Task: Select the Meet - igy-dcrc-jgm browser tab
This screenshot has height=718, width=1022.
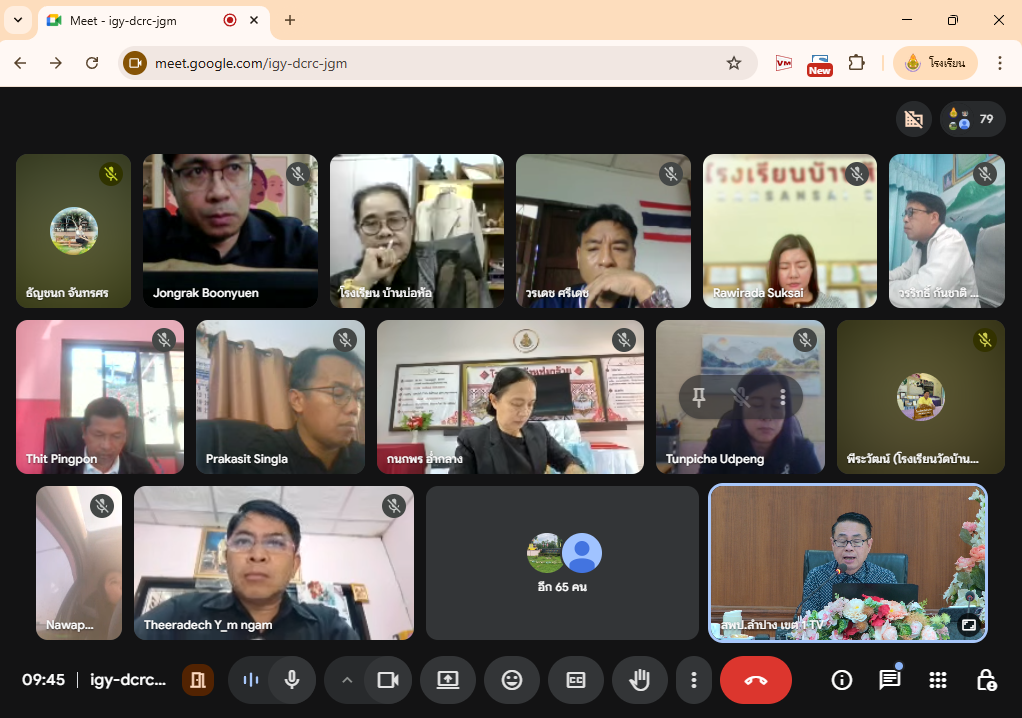Action: 140,20
